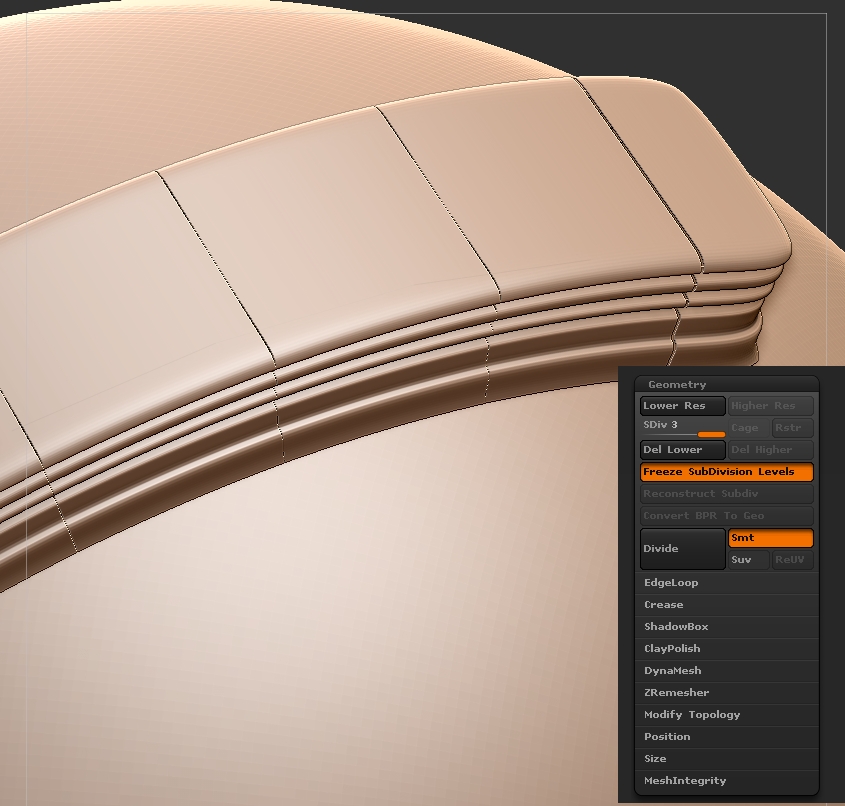
Task: Open the ShadowBox submenu
Action: 676,627
